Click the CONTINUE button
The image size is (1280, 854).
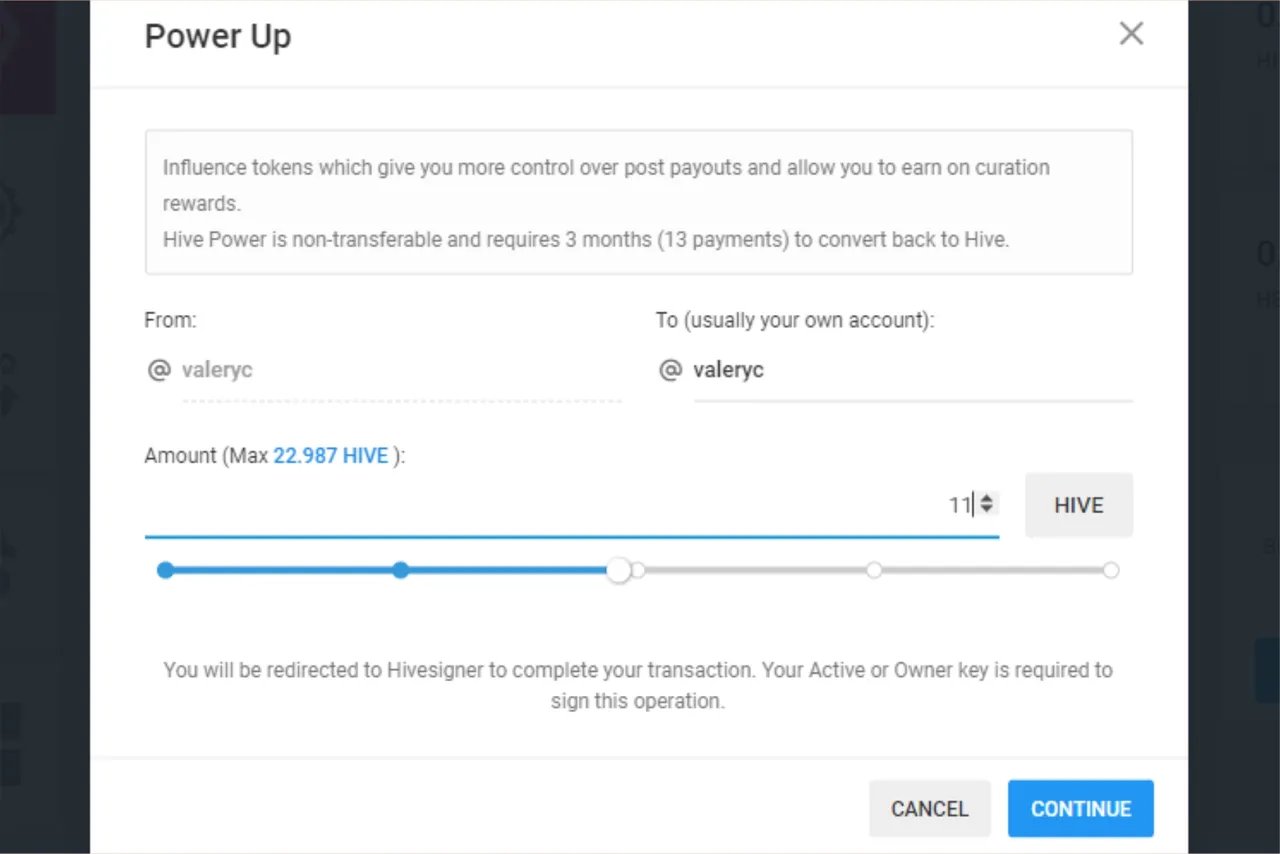pyautogui.click(x=1081, y=808)
